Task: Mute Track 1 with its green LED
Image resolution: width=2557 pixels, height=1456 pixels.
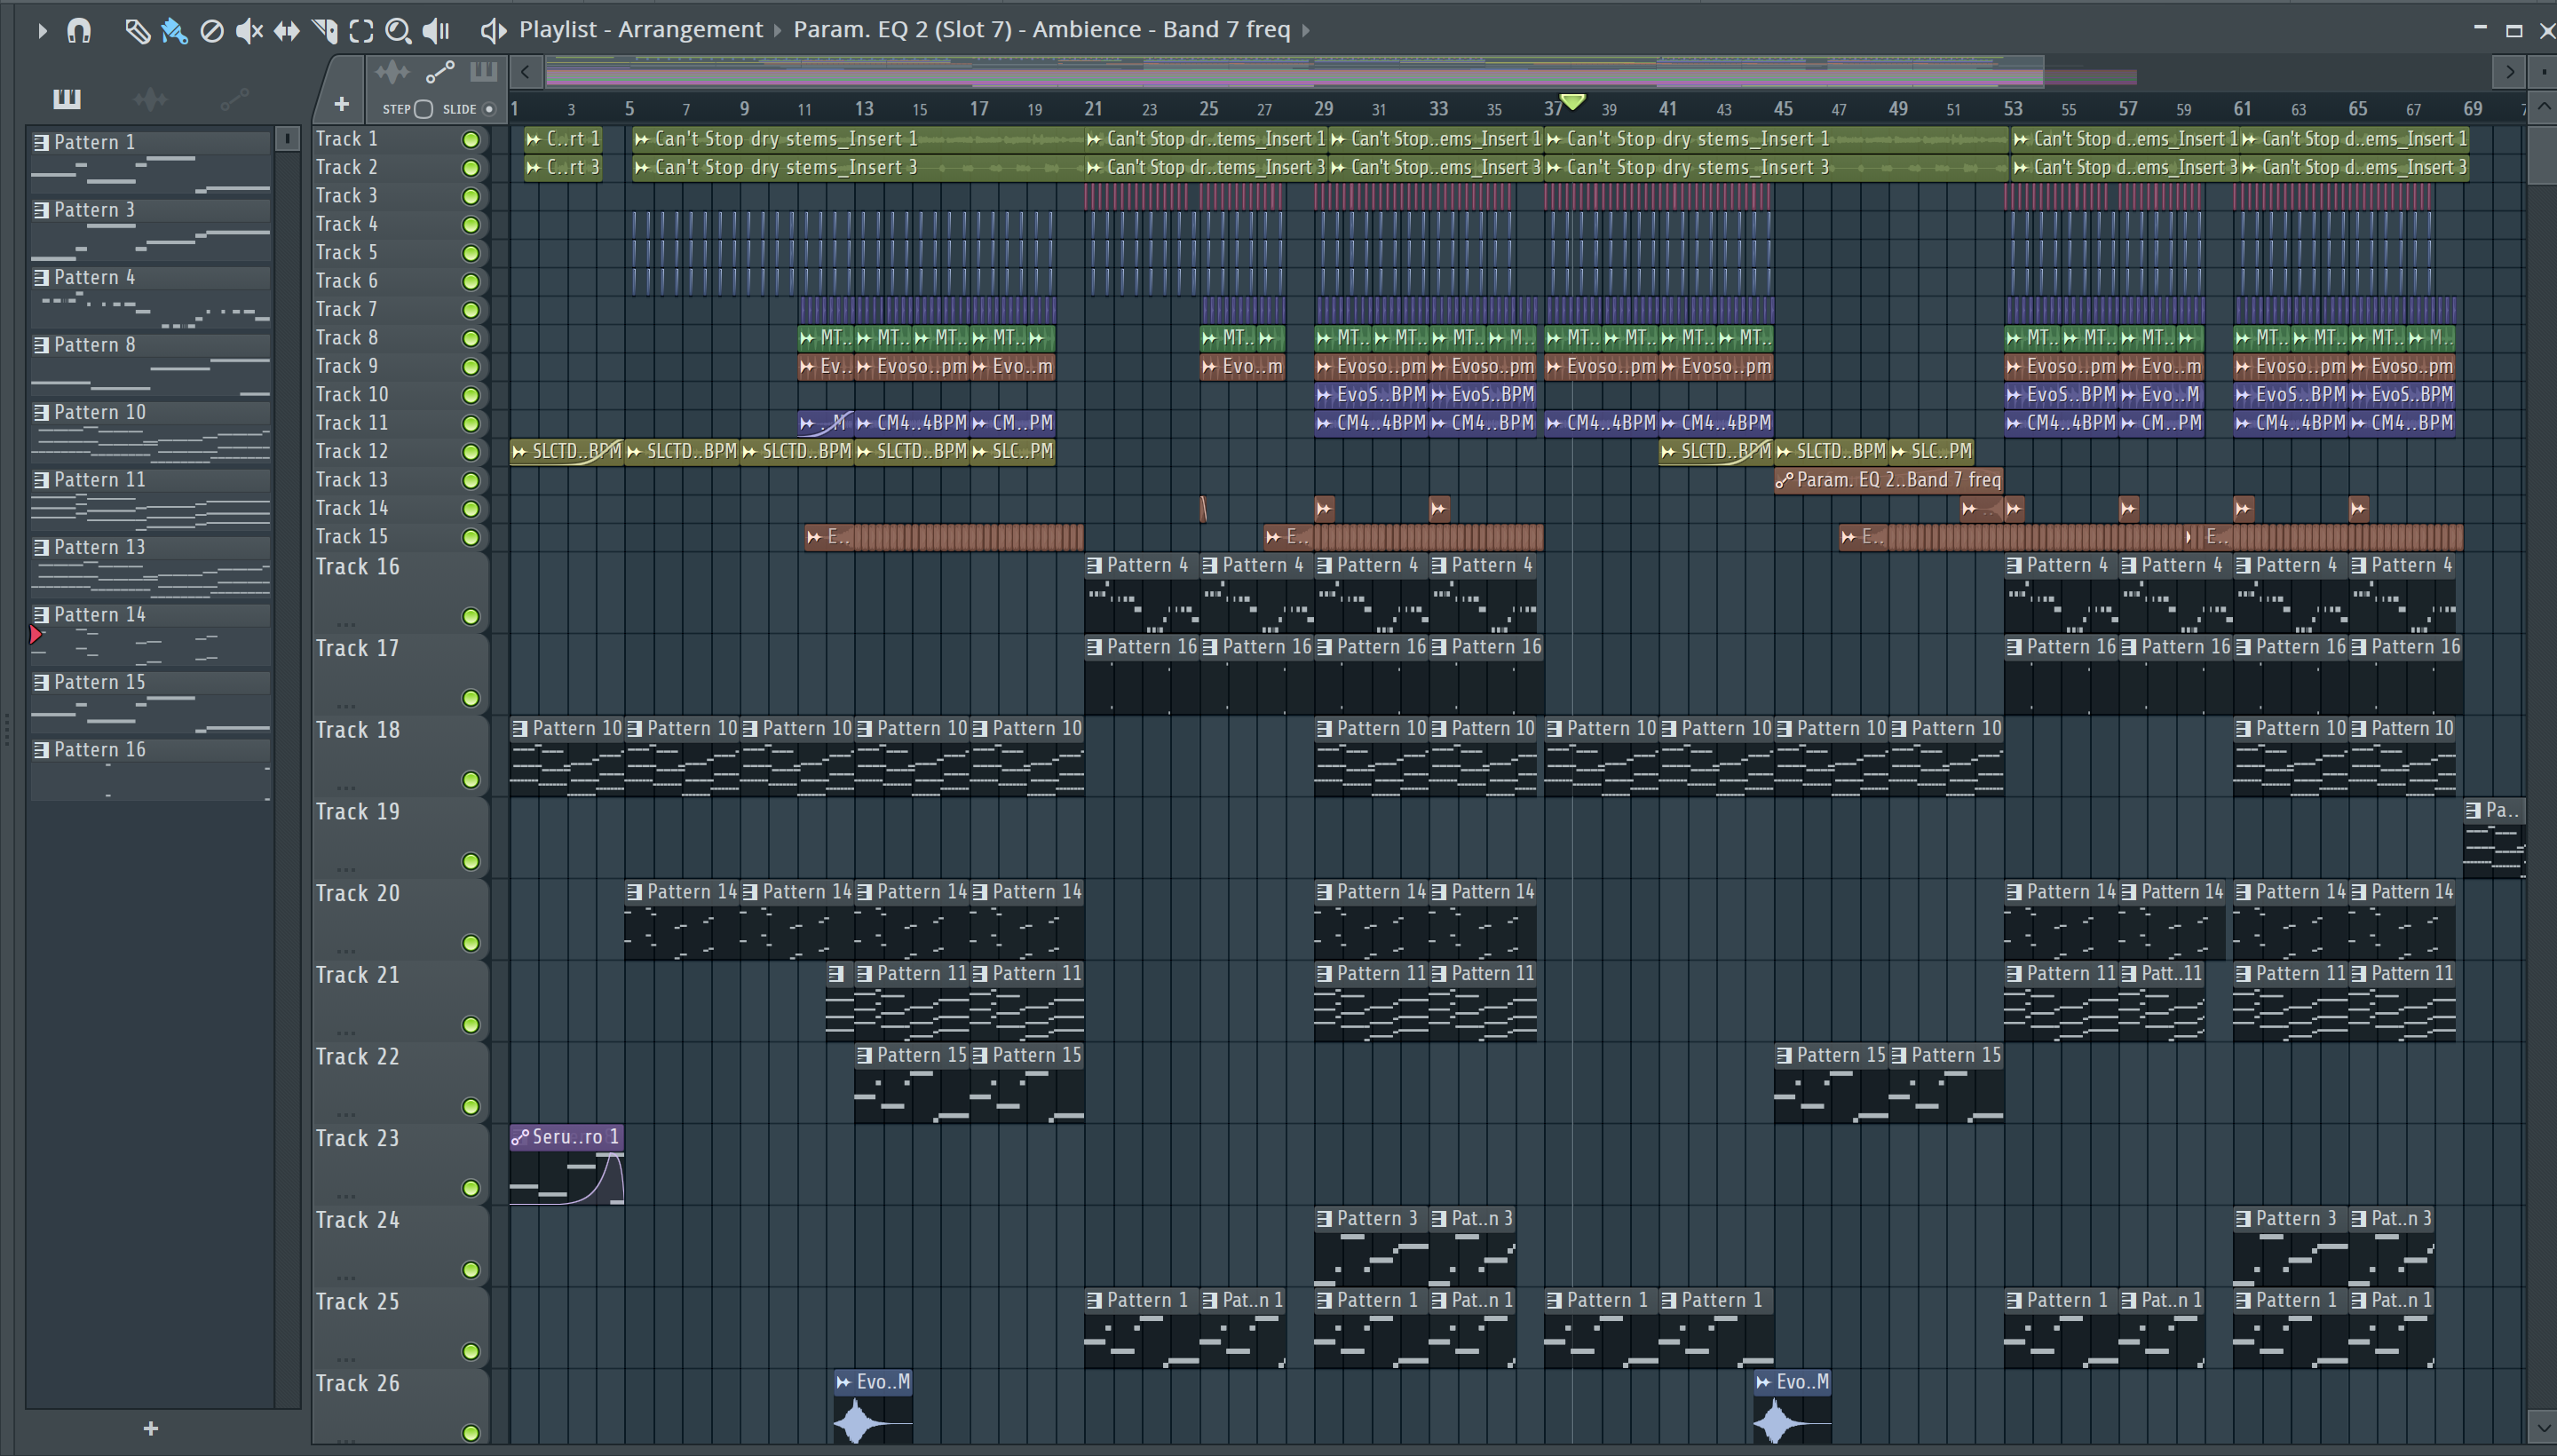Action: 470,140
